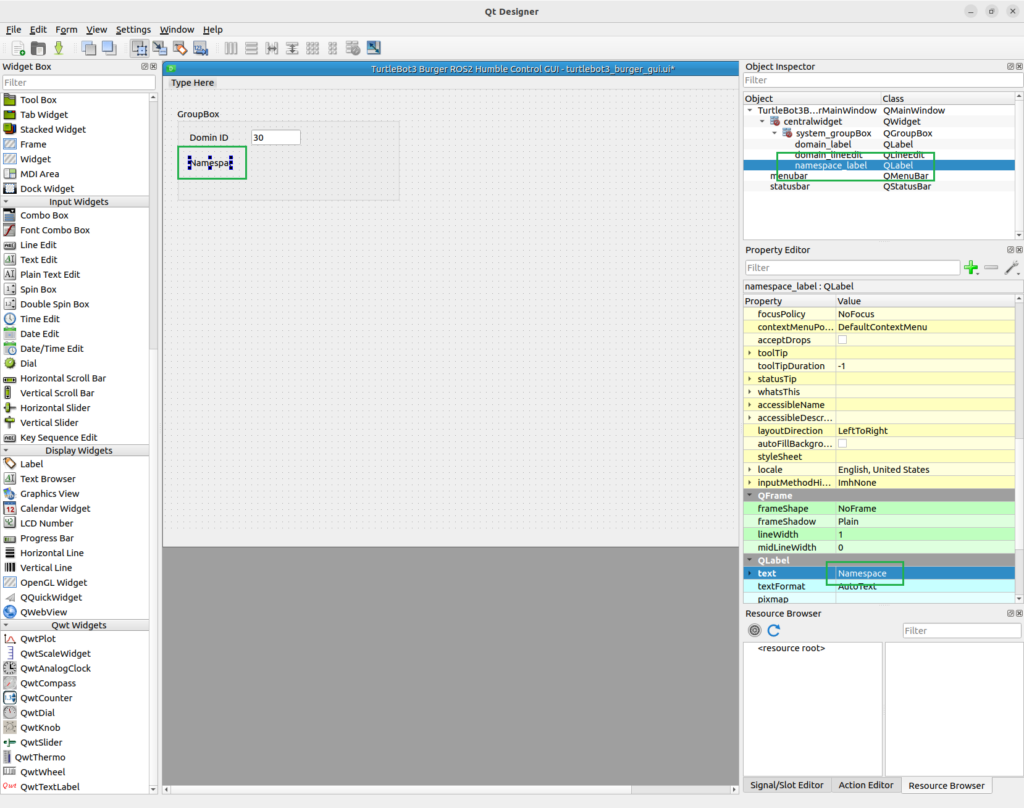Click the text property value 'Namespace'
The image size is (1024, 808).
tap(862, 574)
